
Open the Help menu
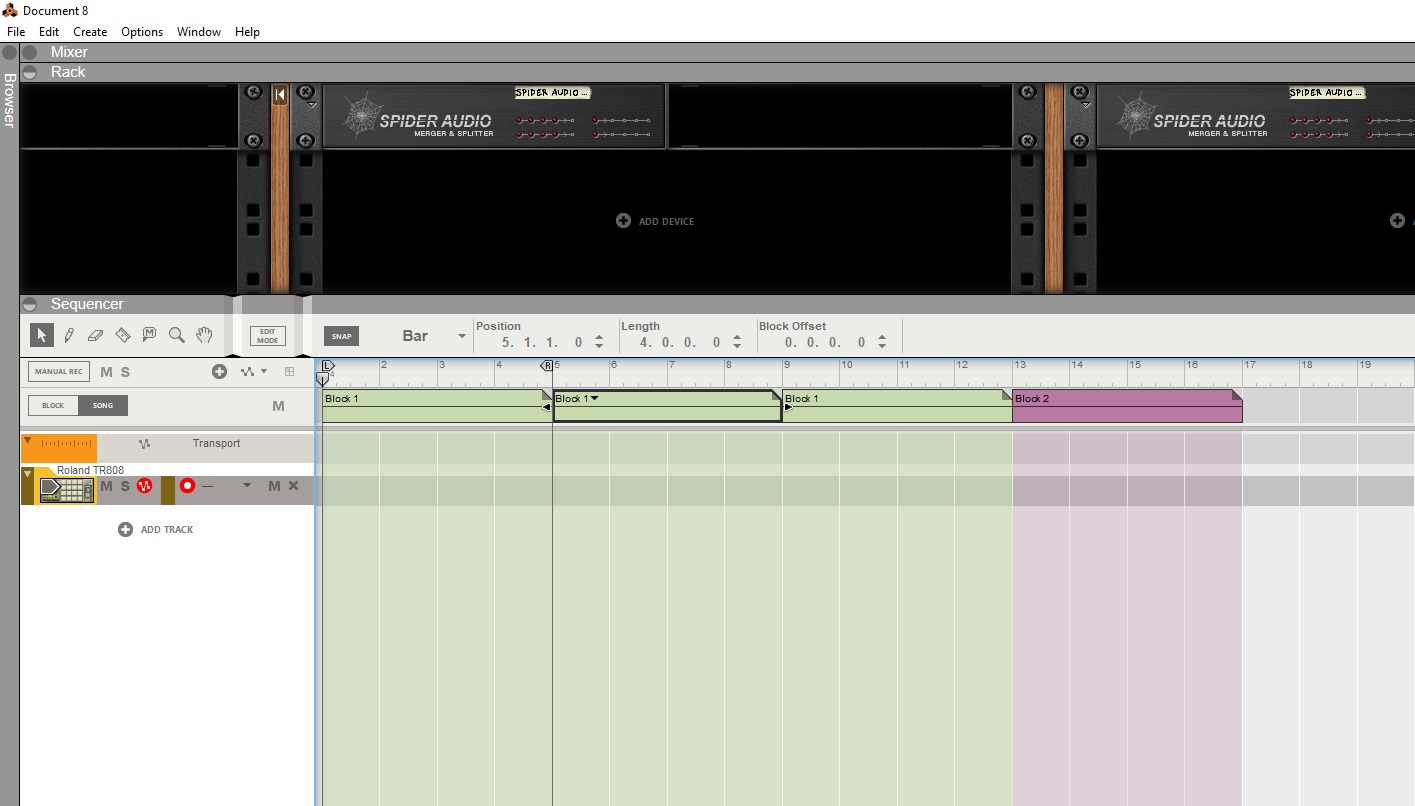pyautogui.click(x=247, y=32)
